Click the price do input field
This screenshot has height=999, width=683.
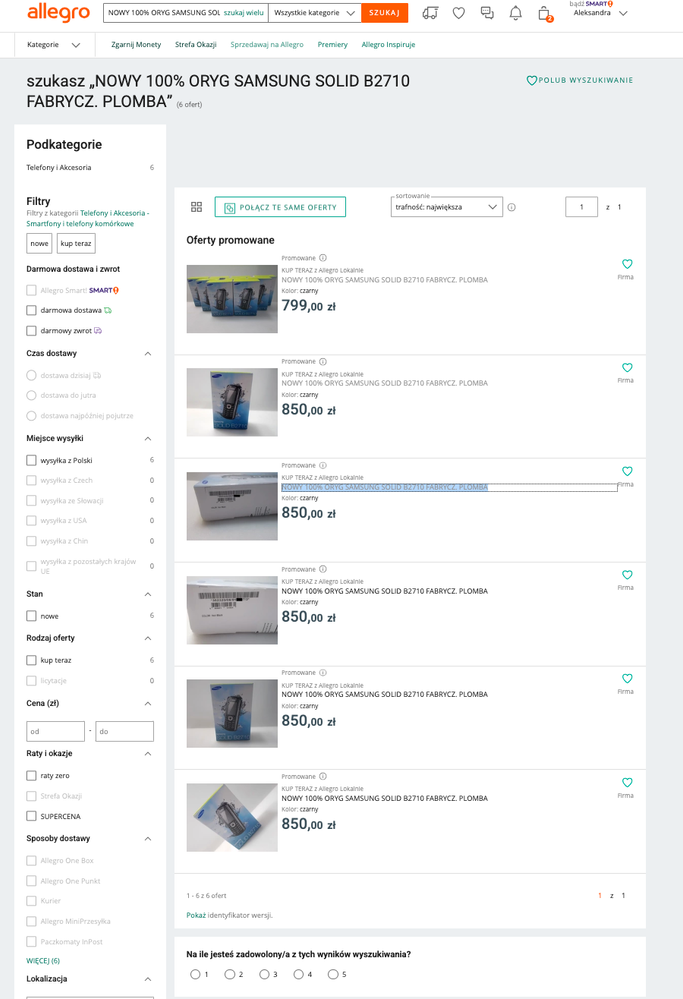(x=124, y=731)
